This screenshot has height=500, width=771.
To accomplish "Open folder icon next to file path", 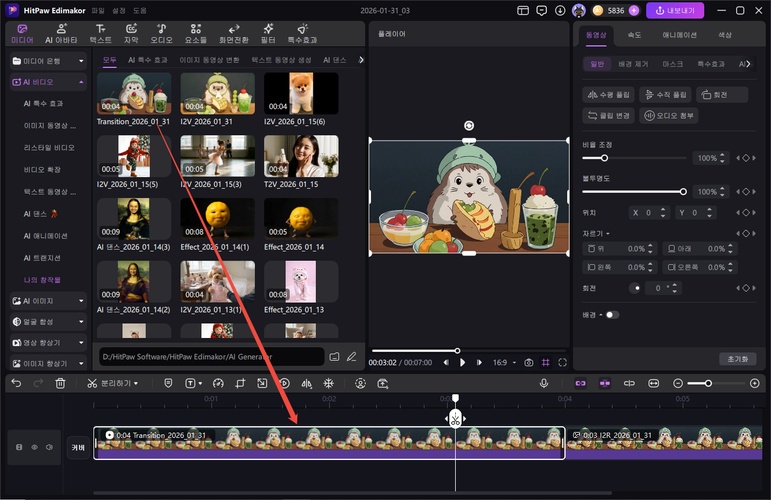I will point(334,356).
